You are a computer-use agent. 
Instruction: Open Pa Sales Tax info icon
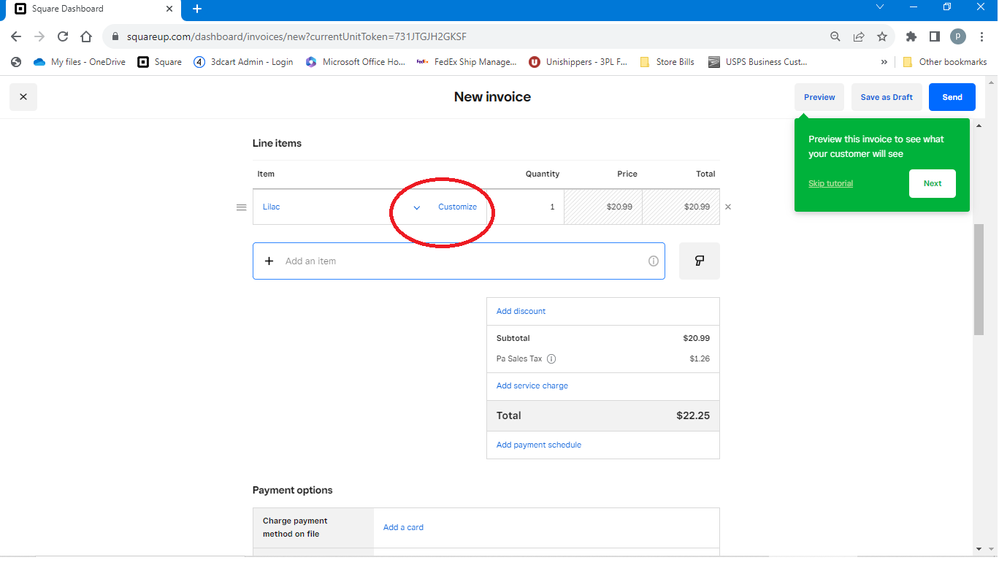coord(551,359)
